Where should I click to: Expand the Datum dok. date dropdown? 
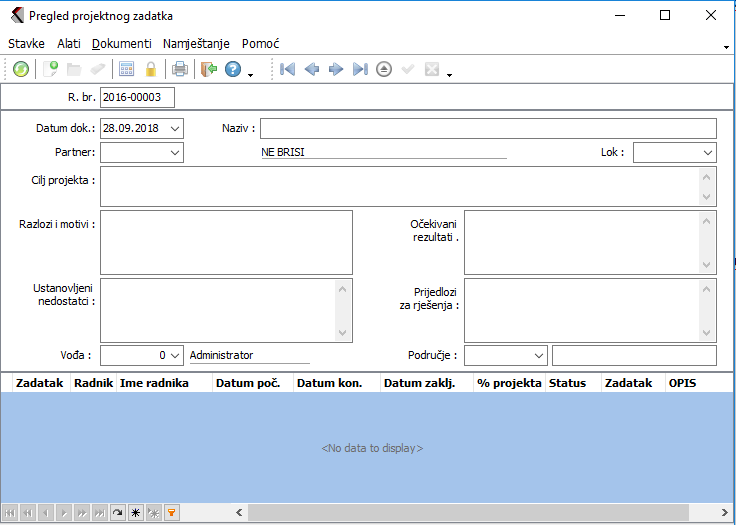click(x=176, y=128)
